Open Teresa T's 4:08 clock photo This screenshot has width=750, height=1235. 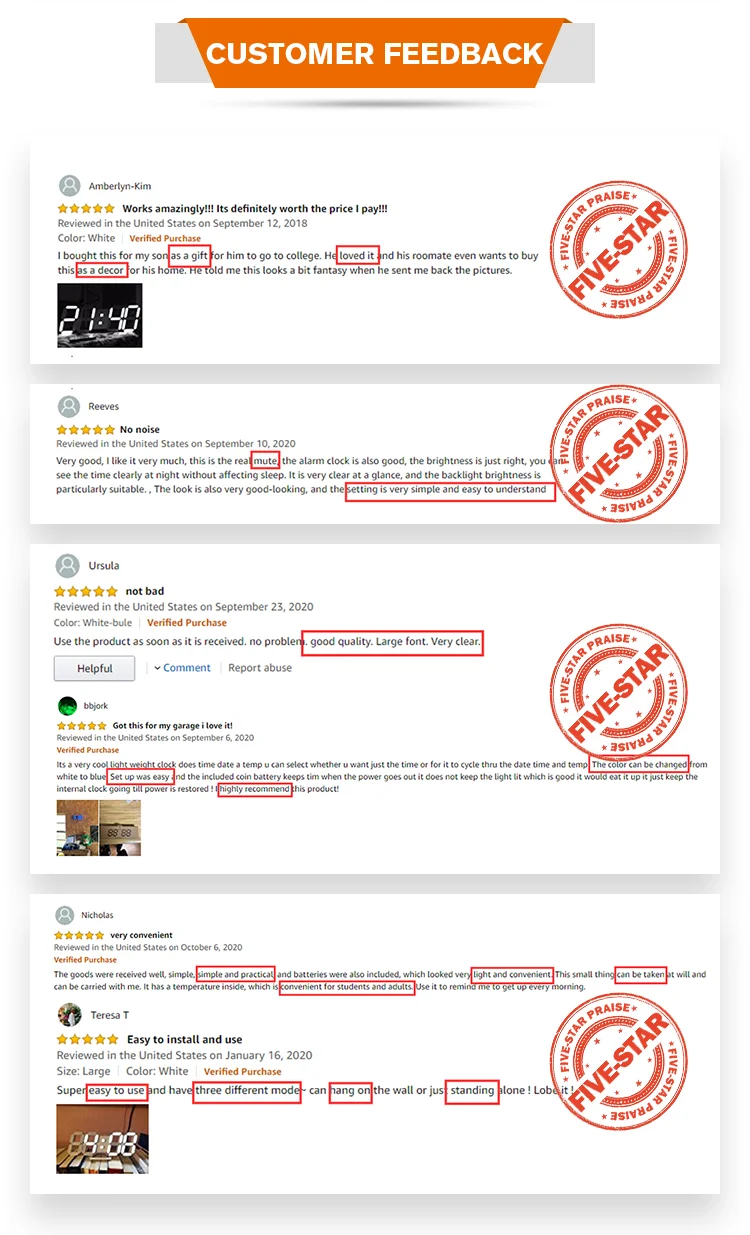pyautogui.click(x=102, y=1139)
